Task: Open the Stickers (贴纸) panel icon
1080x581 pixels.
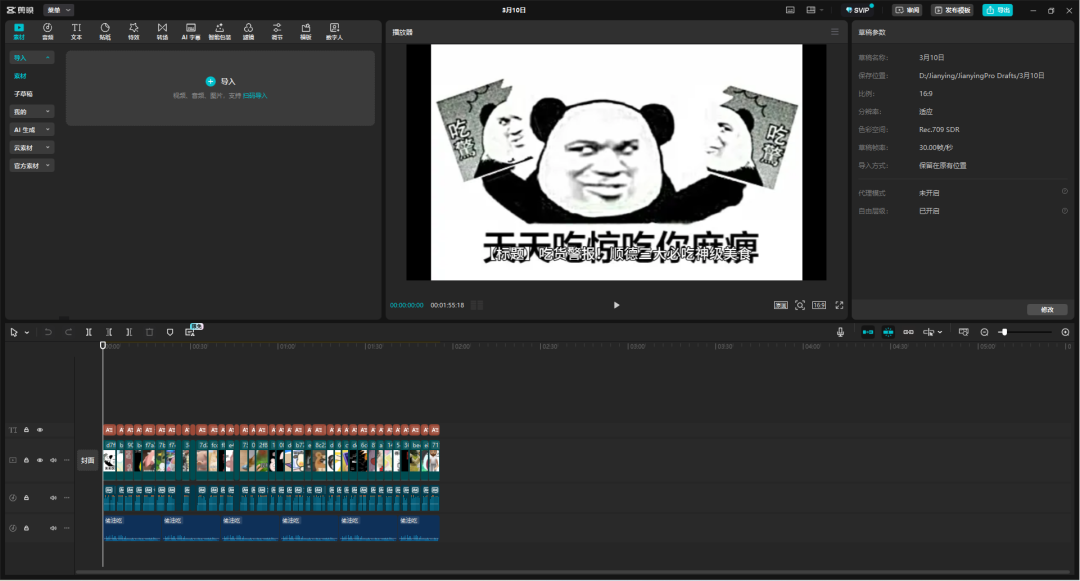Action: [x=105, y=31]
